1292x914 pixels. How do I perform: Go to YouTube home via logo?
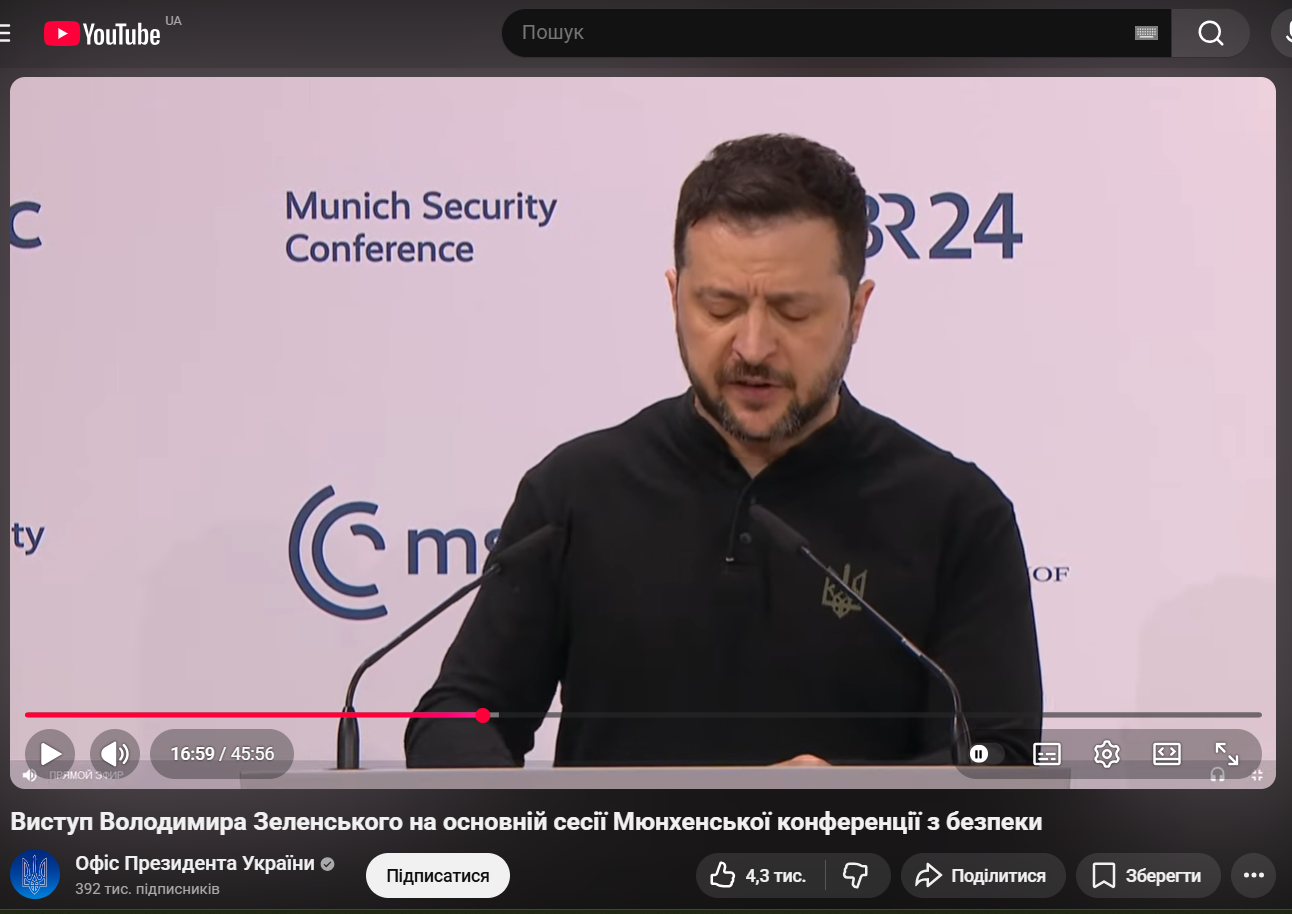click(x=102, y=34)
